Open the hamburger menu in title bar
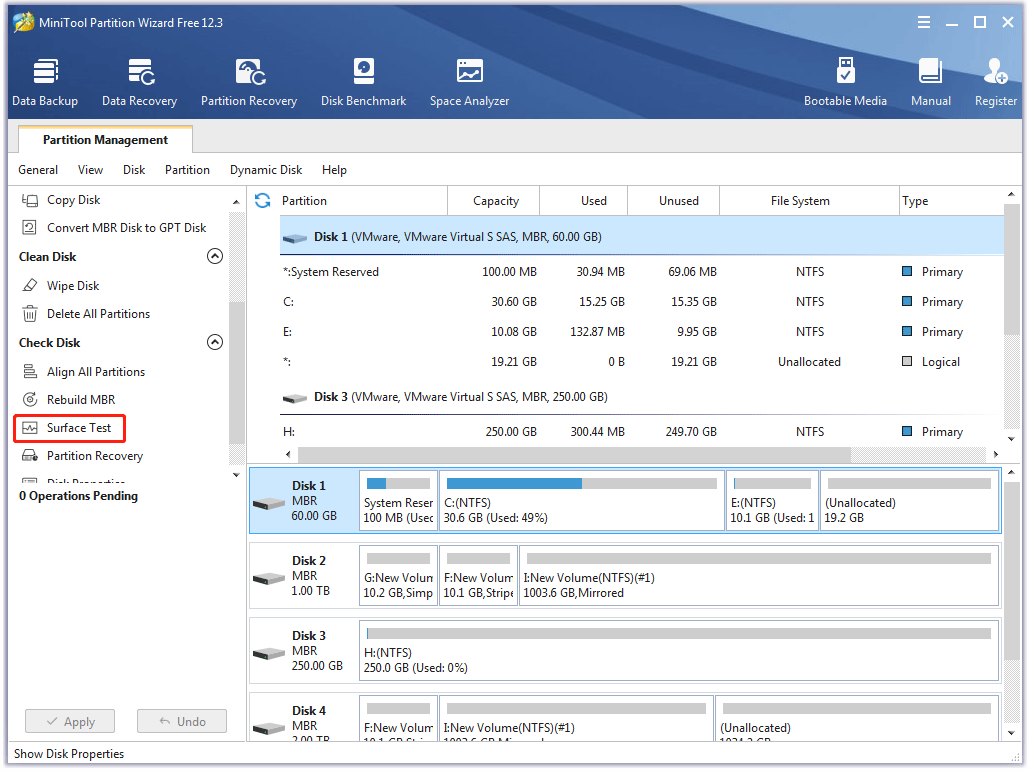Image resolution: width=1029 pixels, height=771 pixels. point(923,22)
